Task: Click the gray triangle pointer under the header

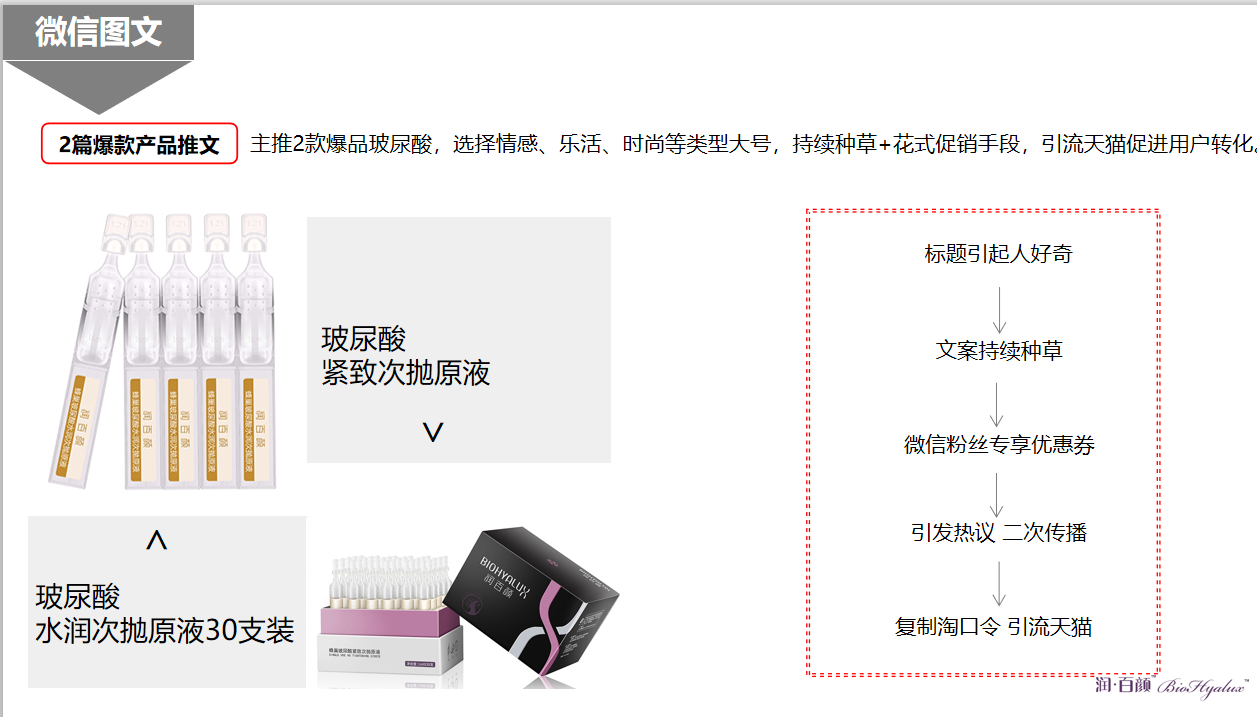Action: pos(98,87)
